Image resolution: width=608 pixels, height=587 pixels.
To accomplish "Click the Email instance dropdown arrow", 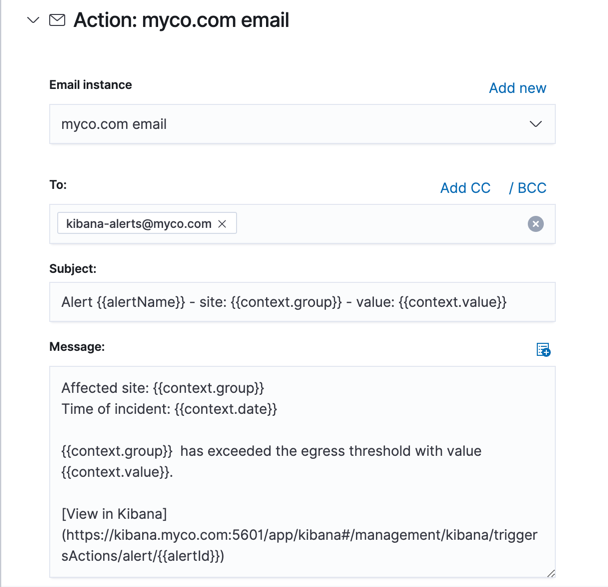I will point(535,124).
